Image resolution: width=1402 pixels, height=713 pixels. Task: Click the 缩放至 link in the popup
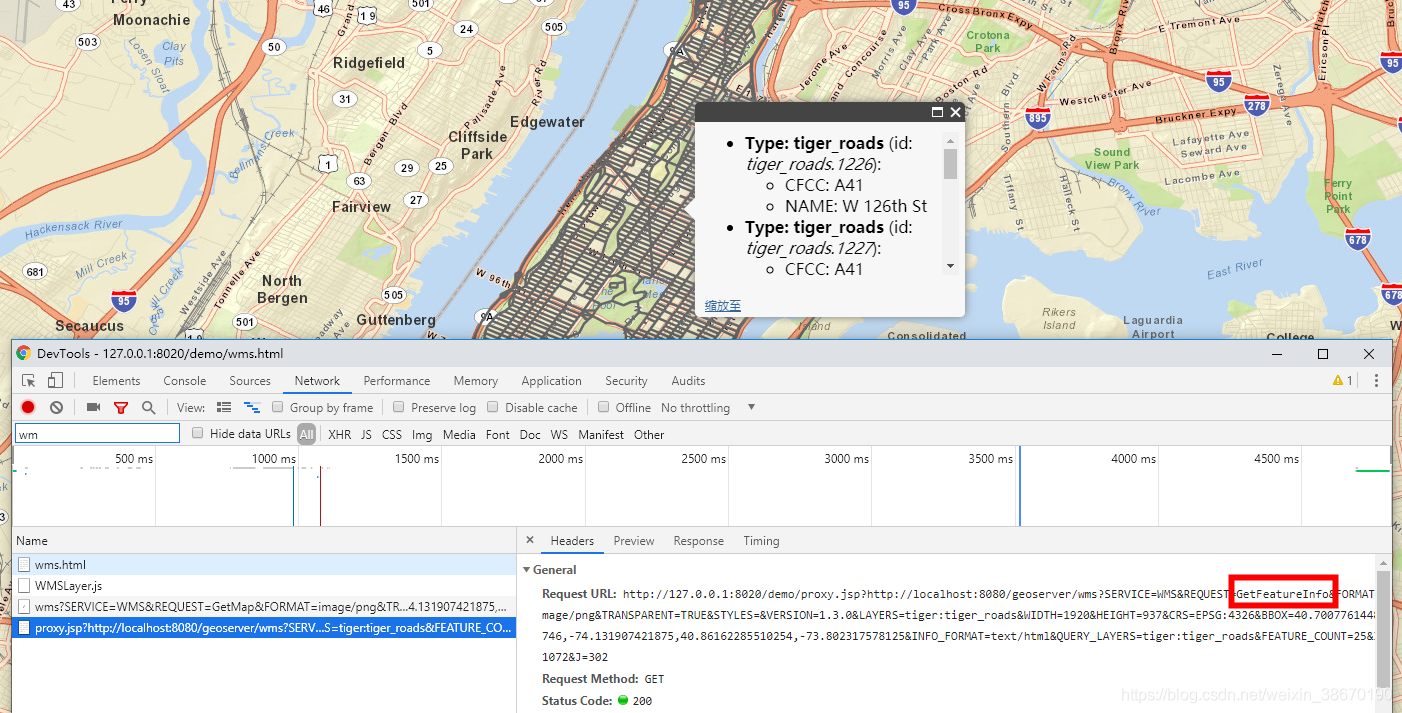pos(722,306)
